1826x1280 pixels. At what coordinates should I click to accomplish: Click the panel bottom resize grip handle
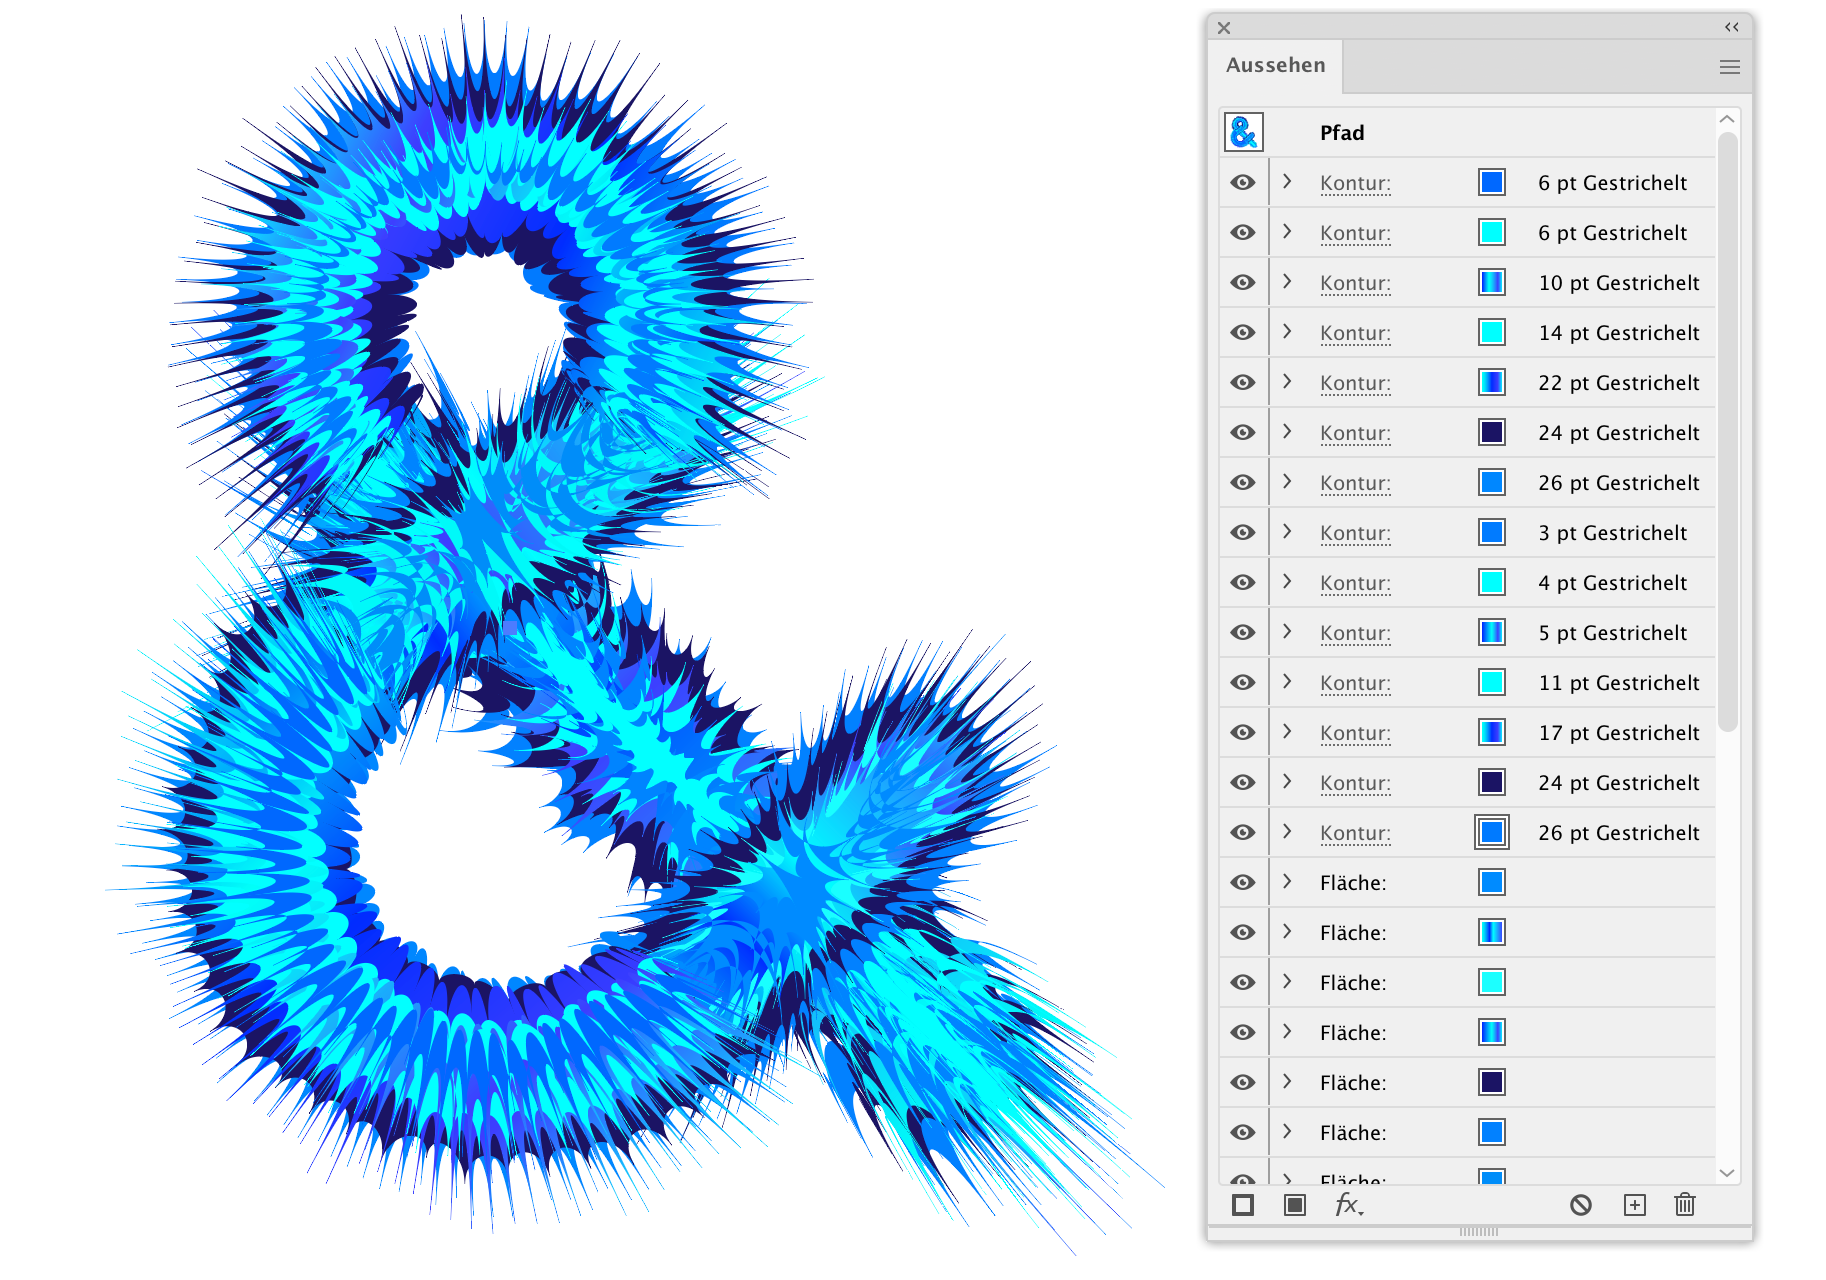click(1479, 1232)
